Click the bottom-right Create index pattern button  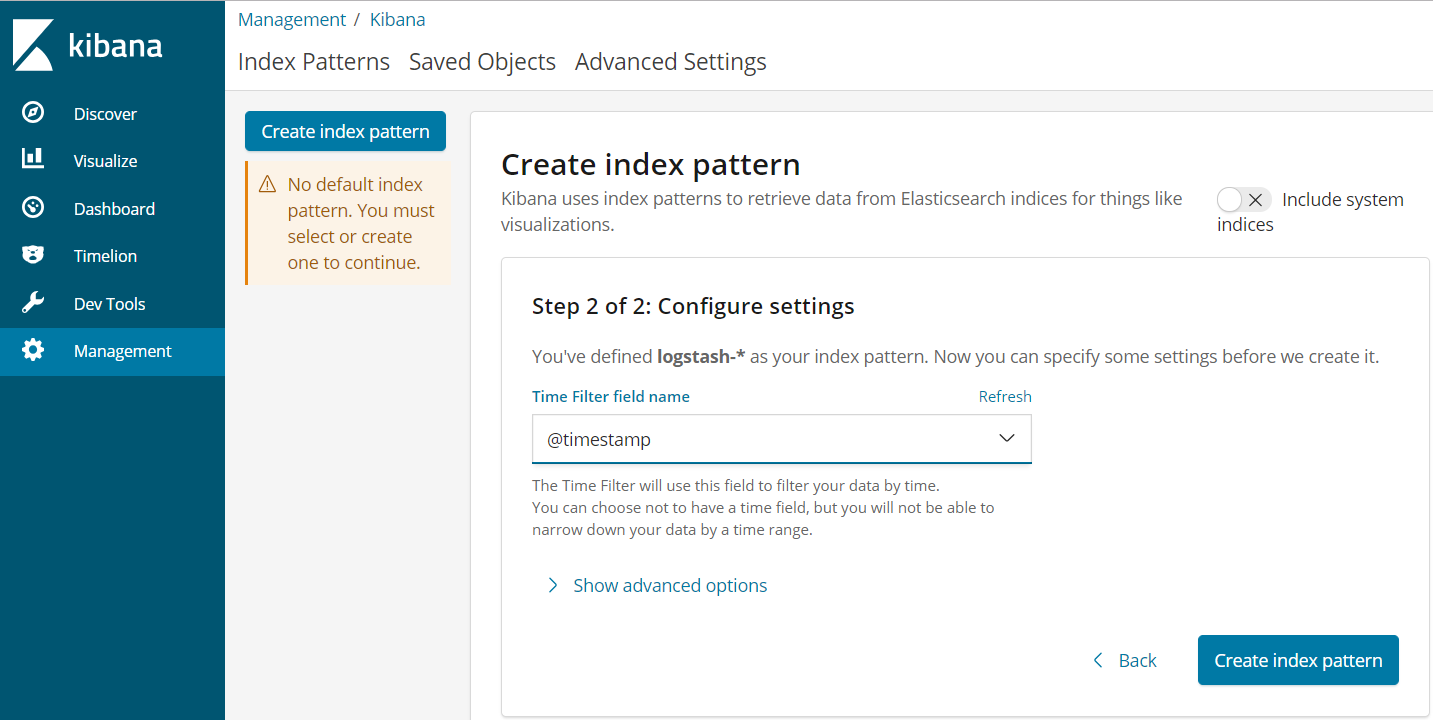point(1297,660)
